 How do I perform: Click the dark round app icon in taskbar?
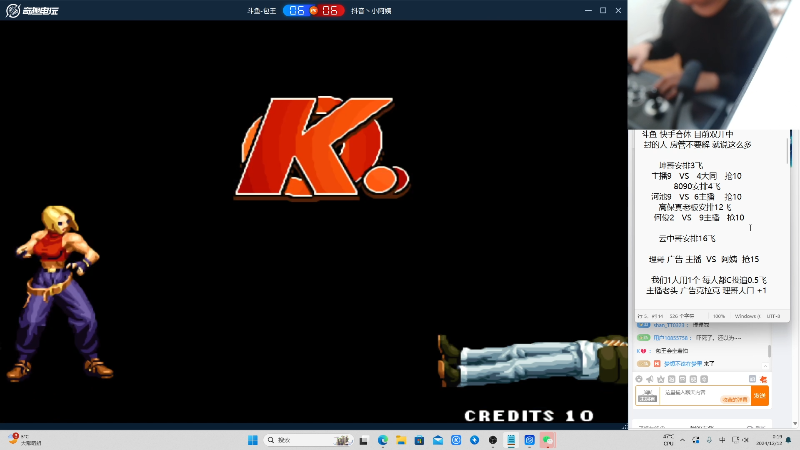(493, 440)
